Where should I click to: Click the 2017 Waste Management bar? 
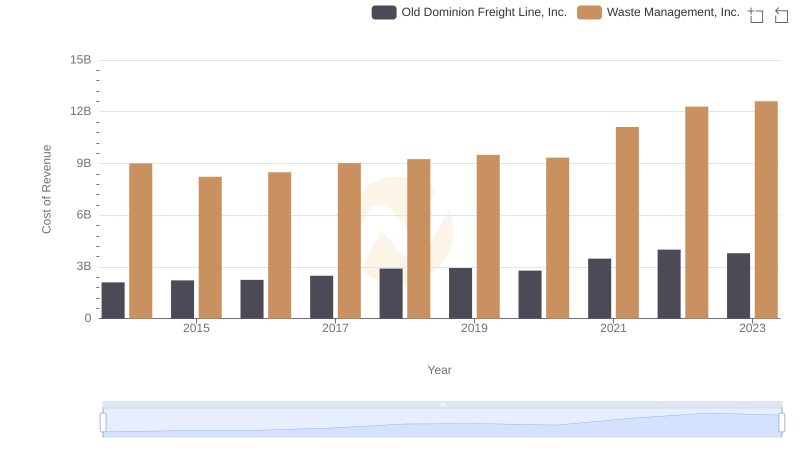point(349,241)
